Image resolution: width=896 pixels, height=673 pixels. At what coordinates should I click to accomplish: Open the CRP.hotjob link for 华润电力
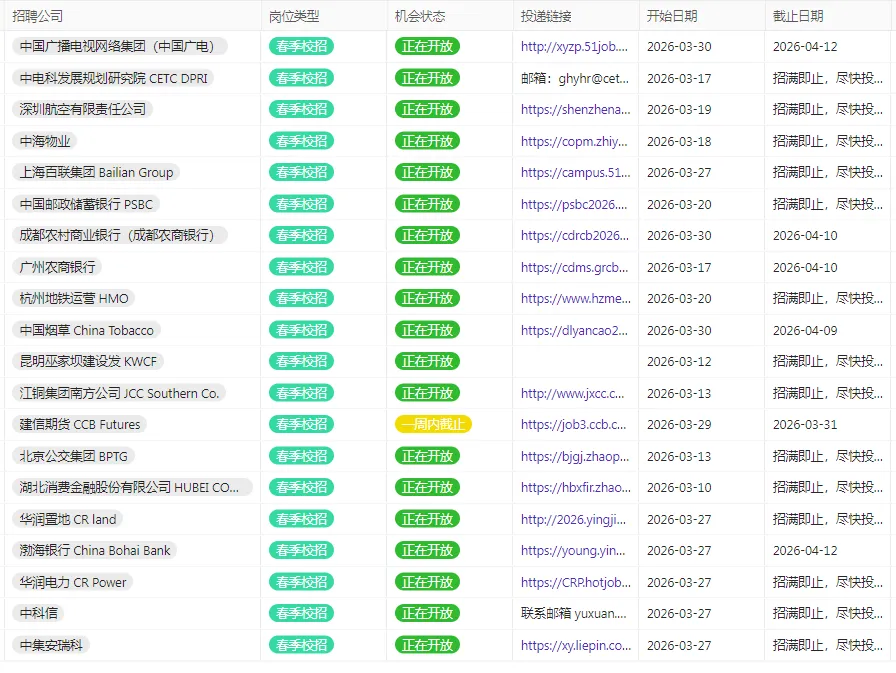[575, 582]
